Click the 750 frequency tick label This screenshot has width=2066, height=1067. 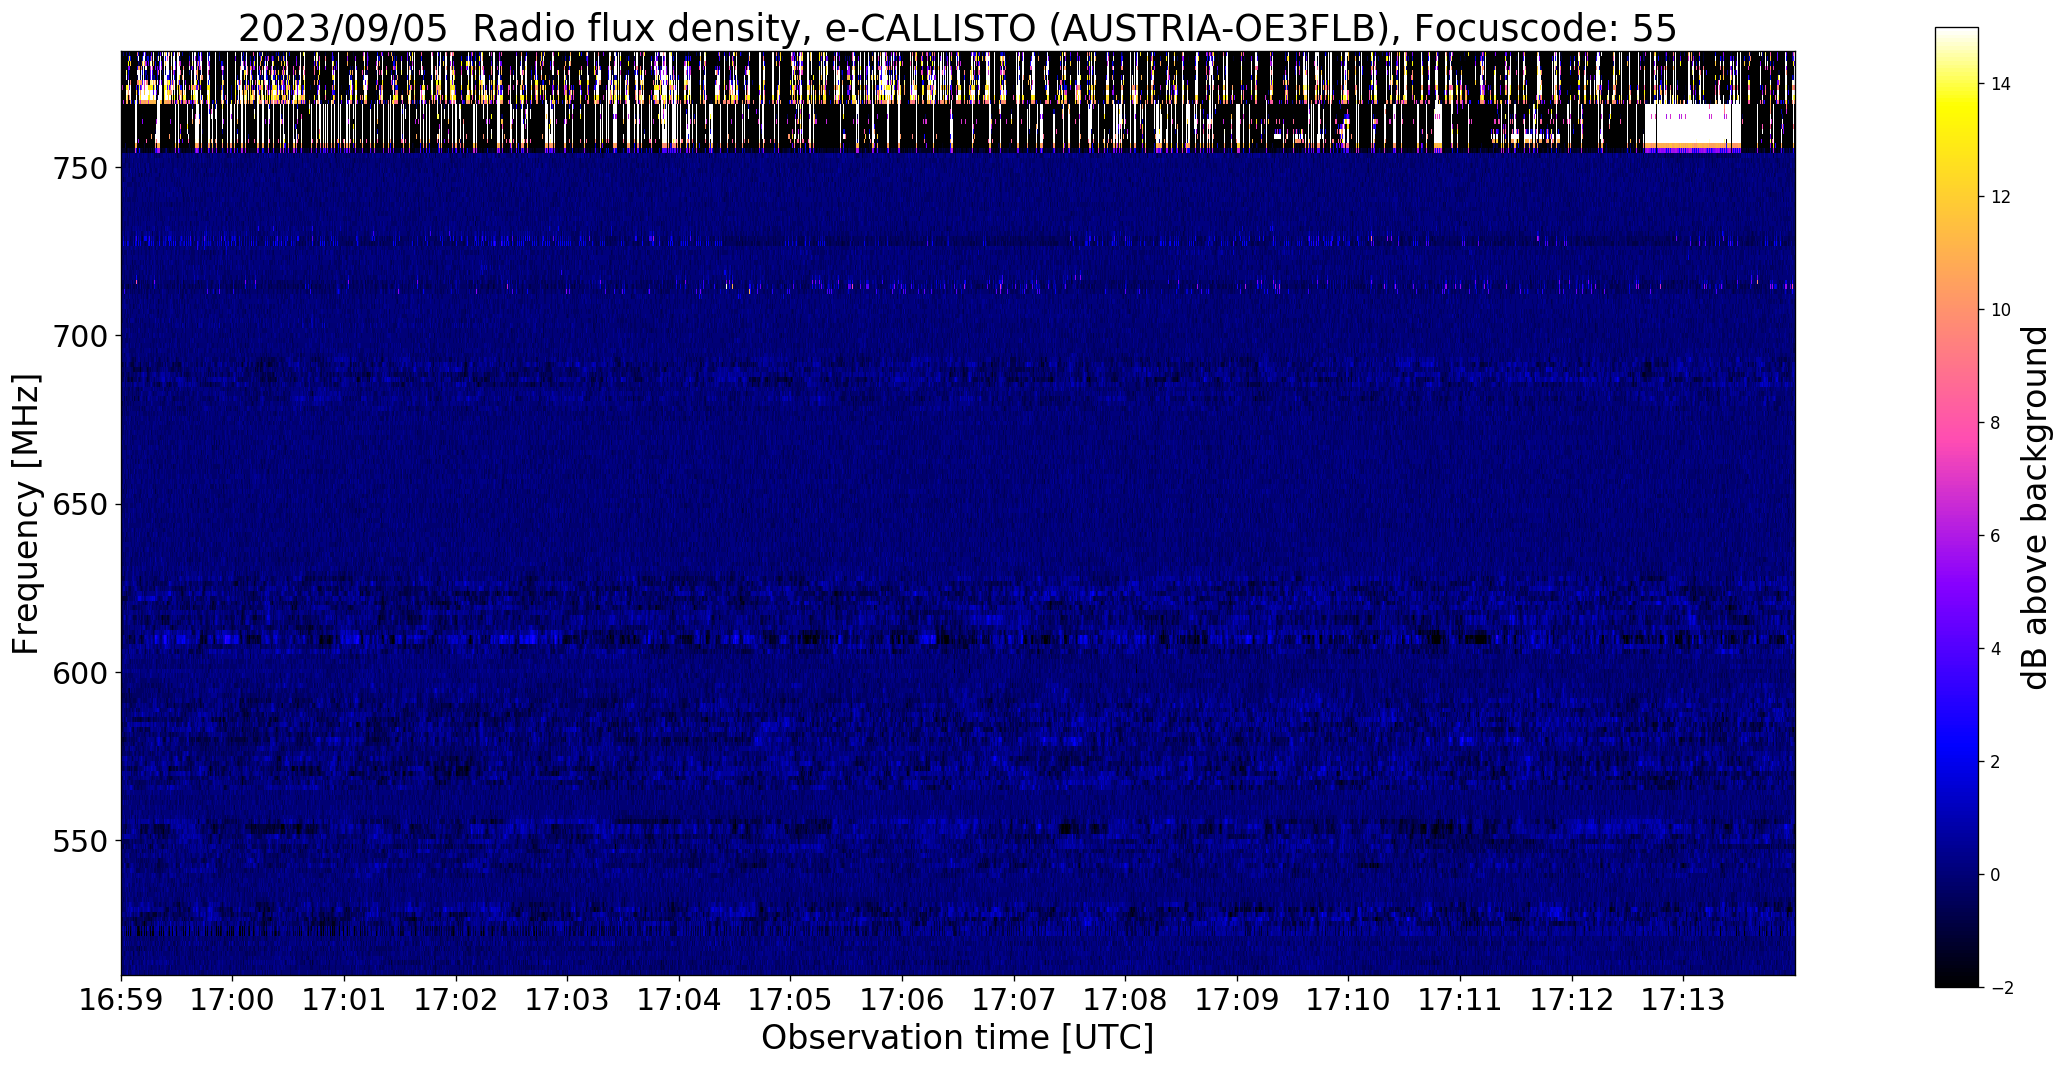pos(79,168)
